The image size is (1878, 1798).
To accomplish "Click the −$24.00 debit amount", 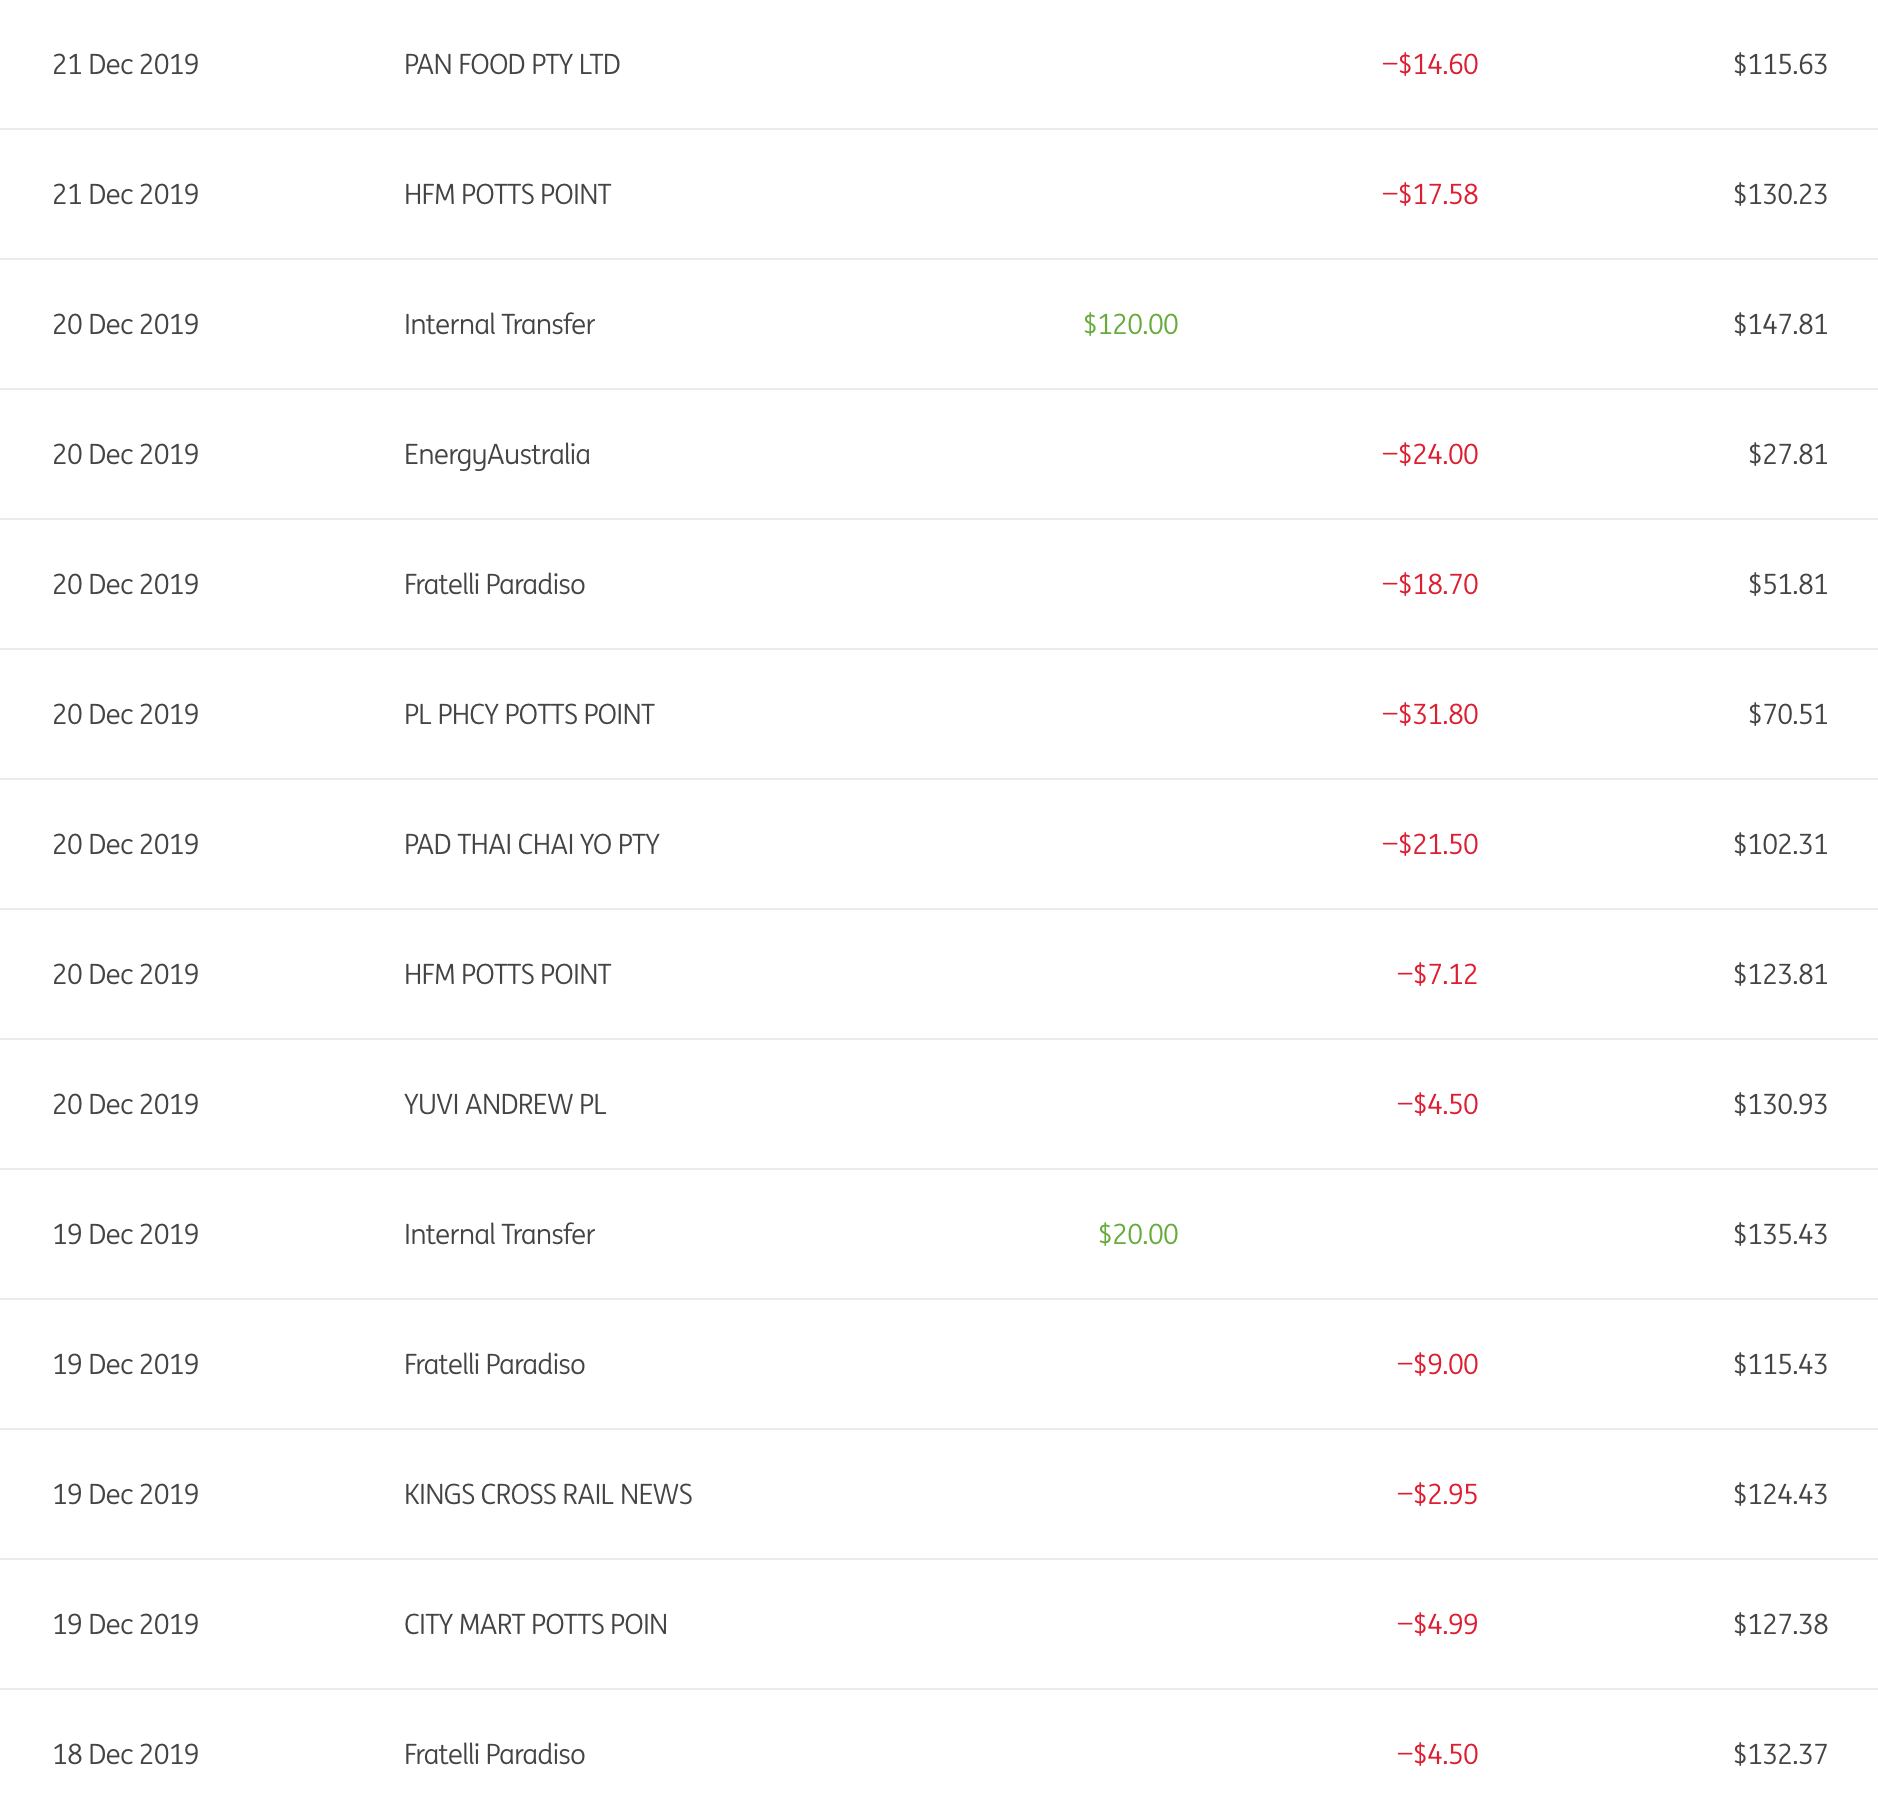I will click(1429, 455).
